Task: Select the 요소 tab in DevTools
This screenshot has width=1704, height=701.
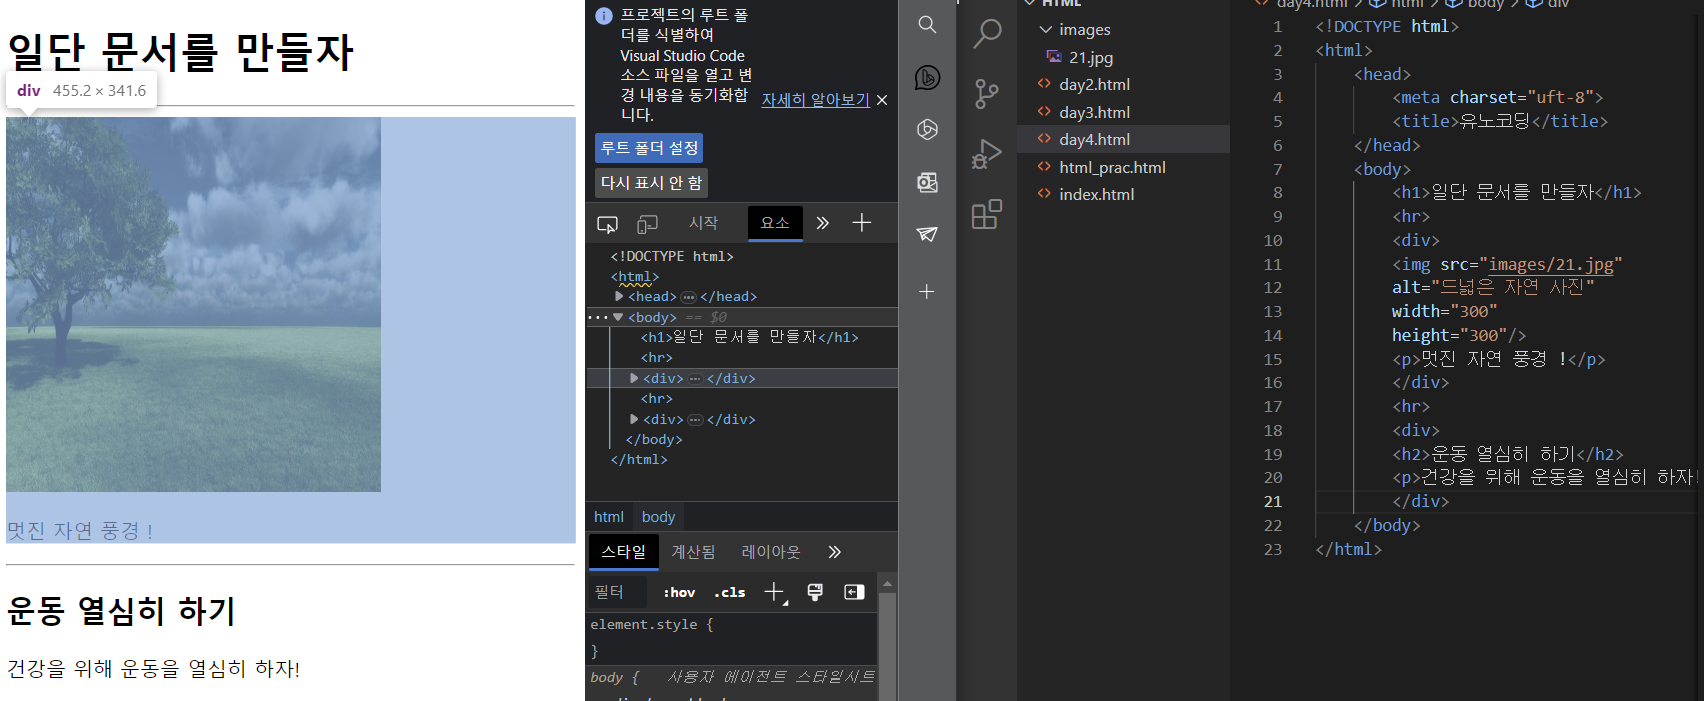Action: click(x=775, y=223)
